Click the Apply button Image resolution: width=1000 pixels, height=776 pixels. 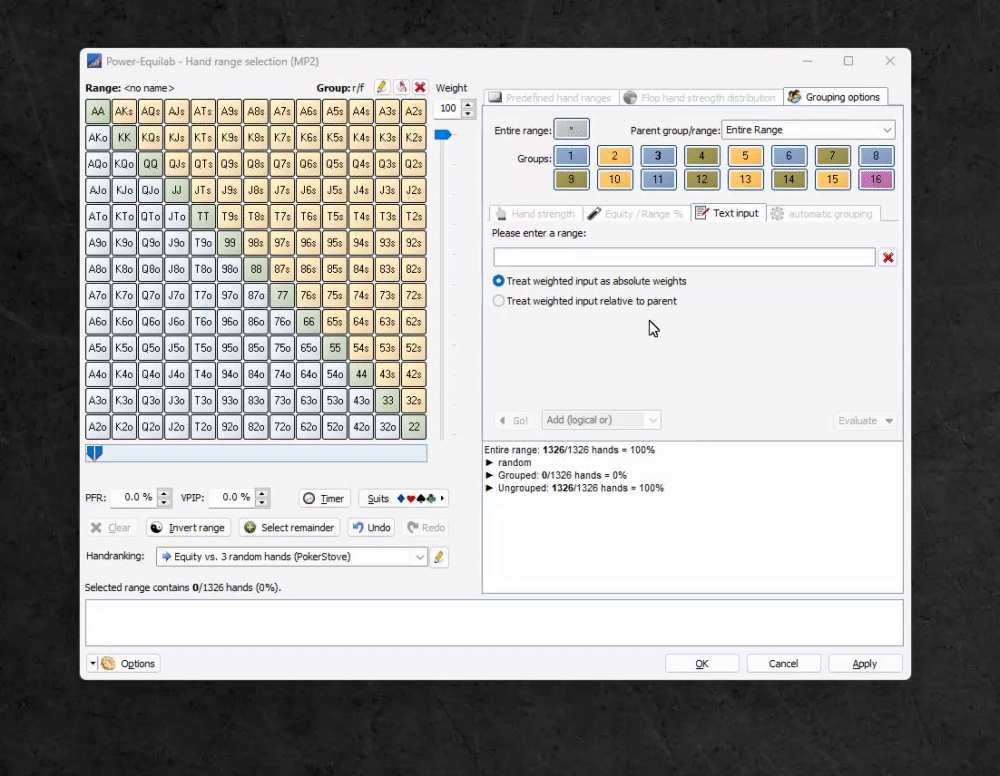(865, 664)
